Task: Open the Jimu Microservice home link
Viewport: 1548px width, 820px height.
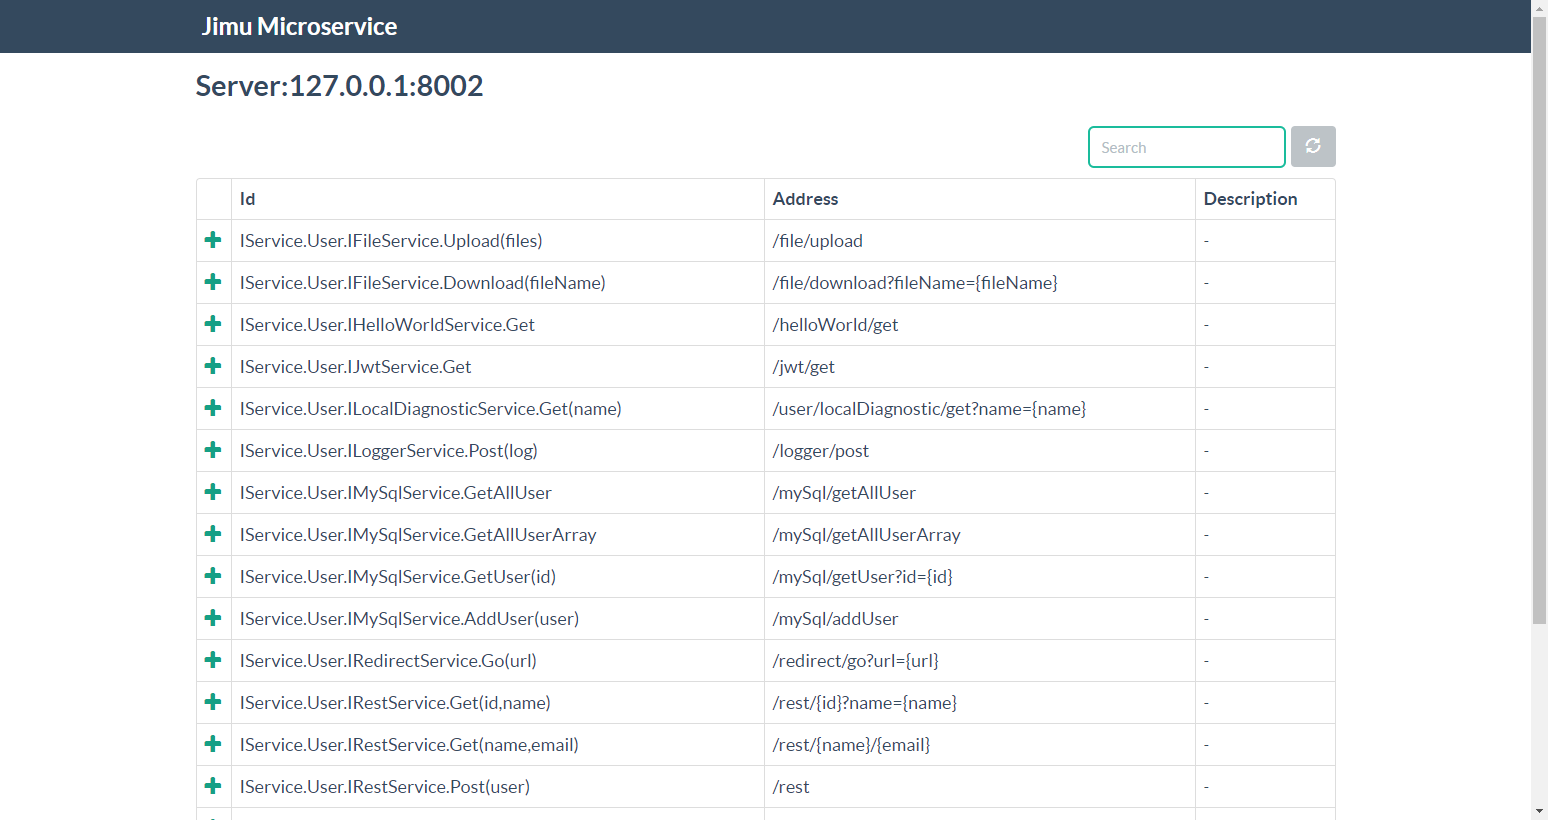Action: tap(299, 27)
